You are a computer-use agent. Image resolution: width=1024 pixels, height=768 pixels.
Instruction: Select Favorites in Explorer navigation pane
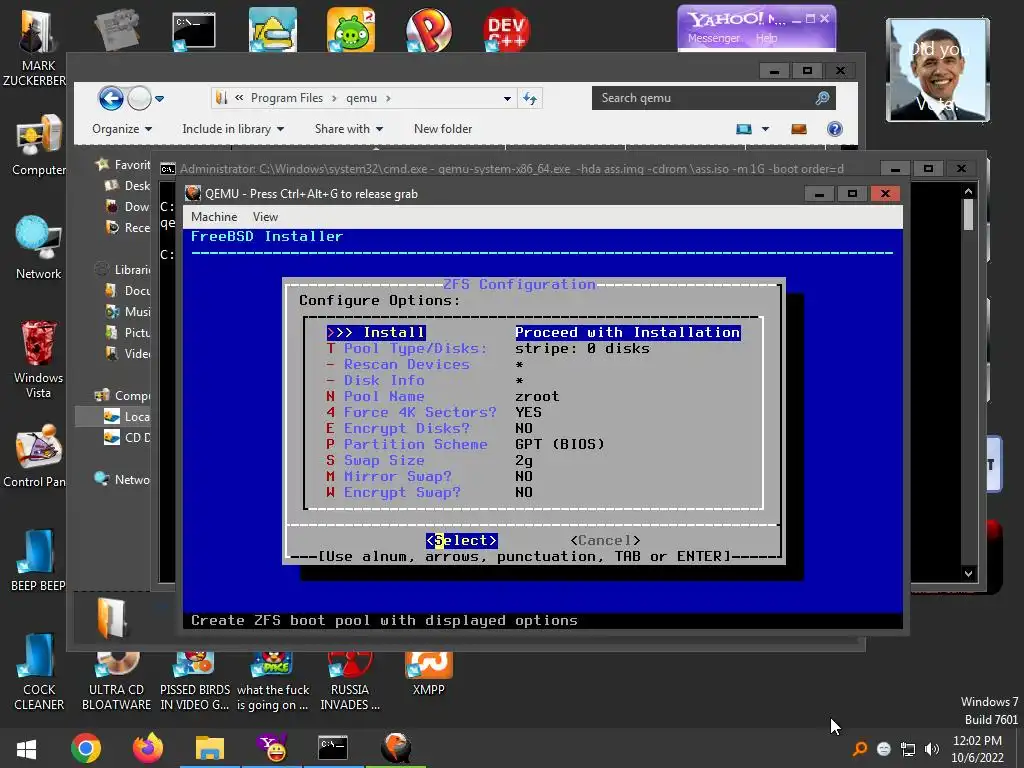point(123,165)
